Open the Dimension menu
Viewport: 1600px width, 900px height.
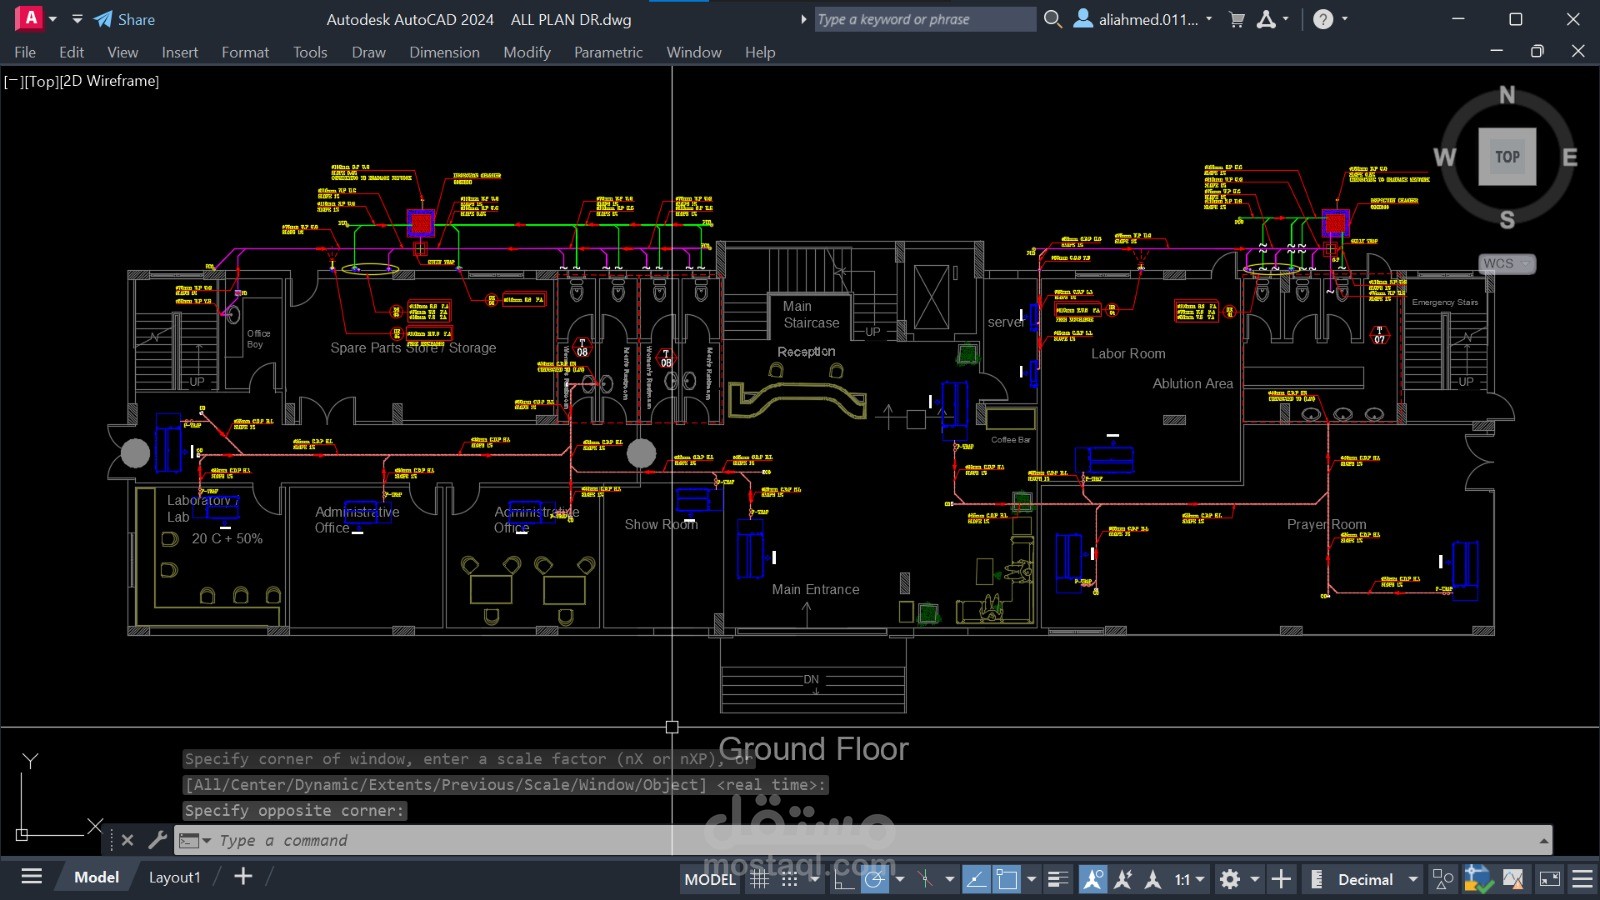(x=444, y=52)
